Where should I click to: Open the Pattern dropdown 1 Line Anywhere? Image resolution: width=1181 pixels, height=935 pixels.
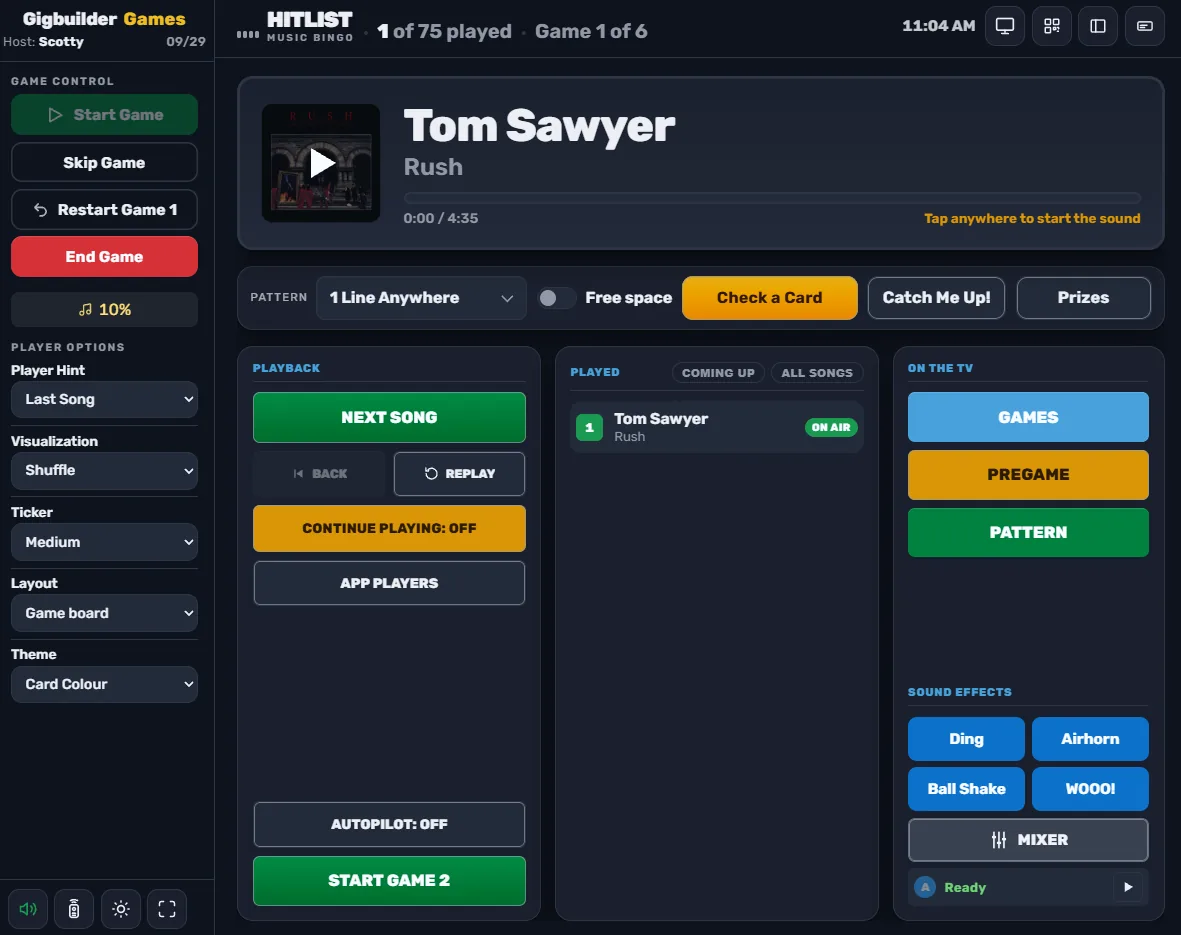421,298
